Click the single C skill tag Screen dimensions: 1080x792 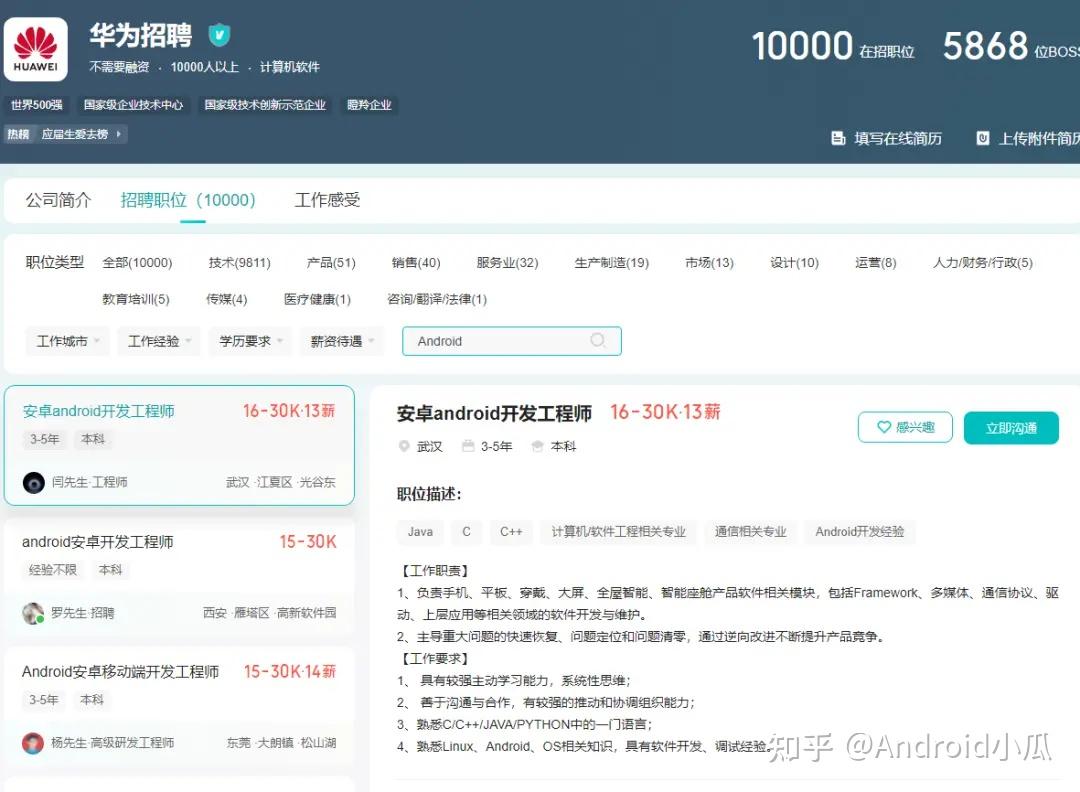[466, 532]
